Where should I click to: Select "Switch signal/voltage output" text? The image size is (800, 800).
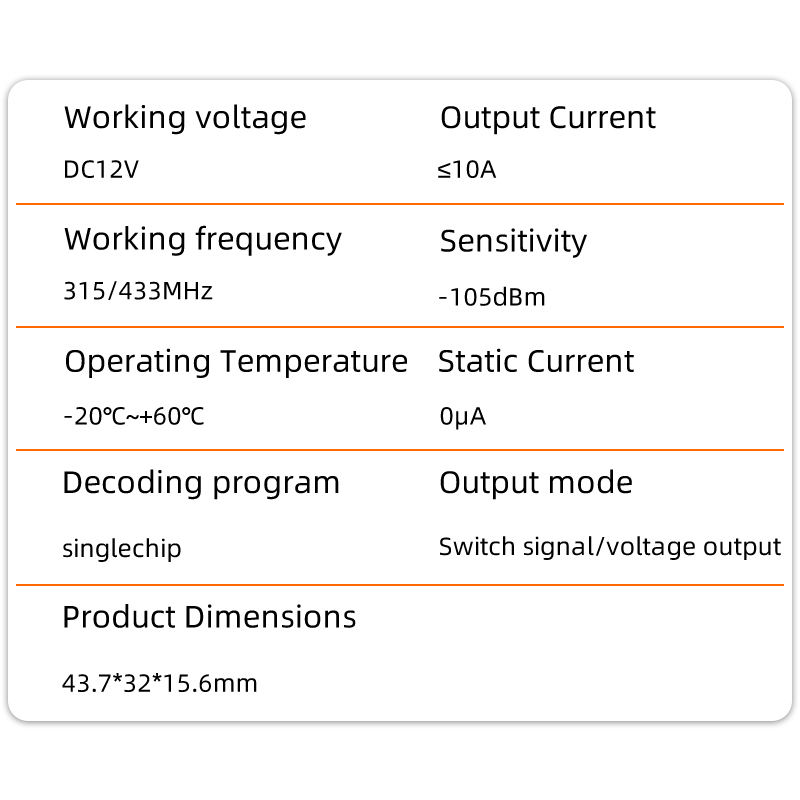[x=609, y=547]
